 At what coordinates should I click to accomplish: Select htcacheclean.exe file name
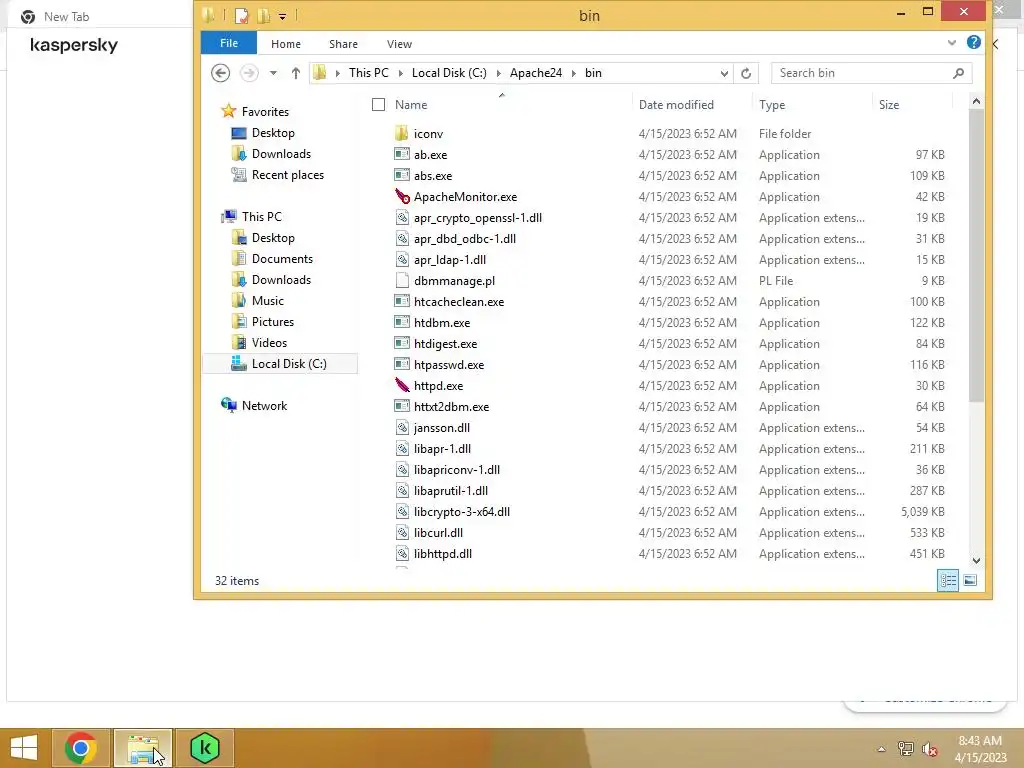(x=458, y=302)
